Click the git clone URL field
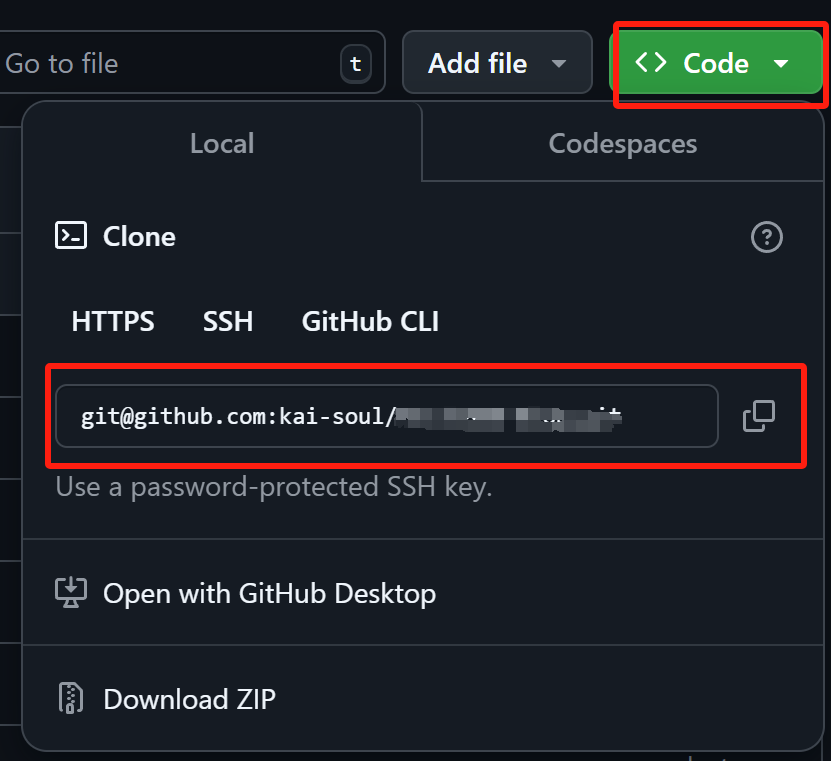Screen dimensions: 831x761 (x=386, y=415)
